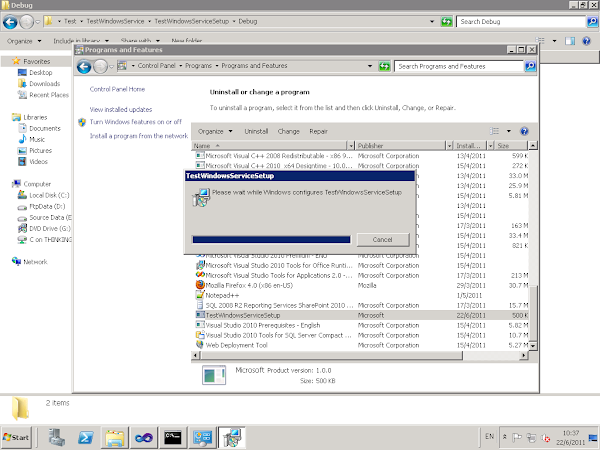The width and height of the screenshot is (600, 450).
Task: Select Visual Studio 2010 Prerequisites - English row
Action: [362, 325]
